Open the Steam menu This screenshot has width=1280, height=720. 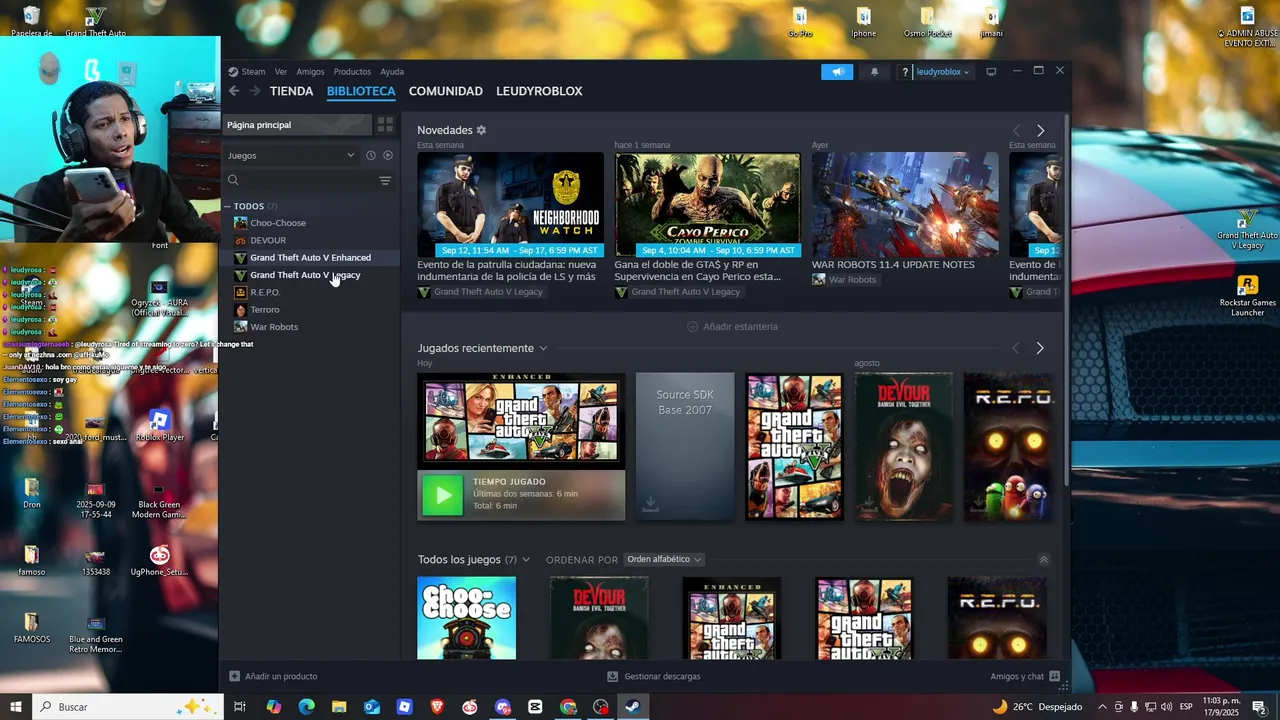click(x=253, y=72)
